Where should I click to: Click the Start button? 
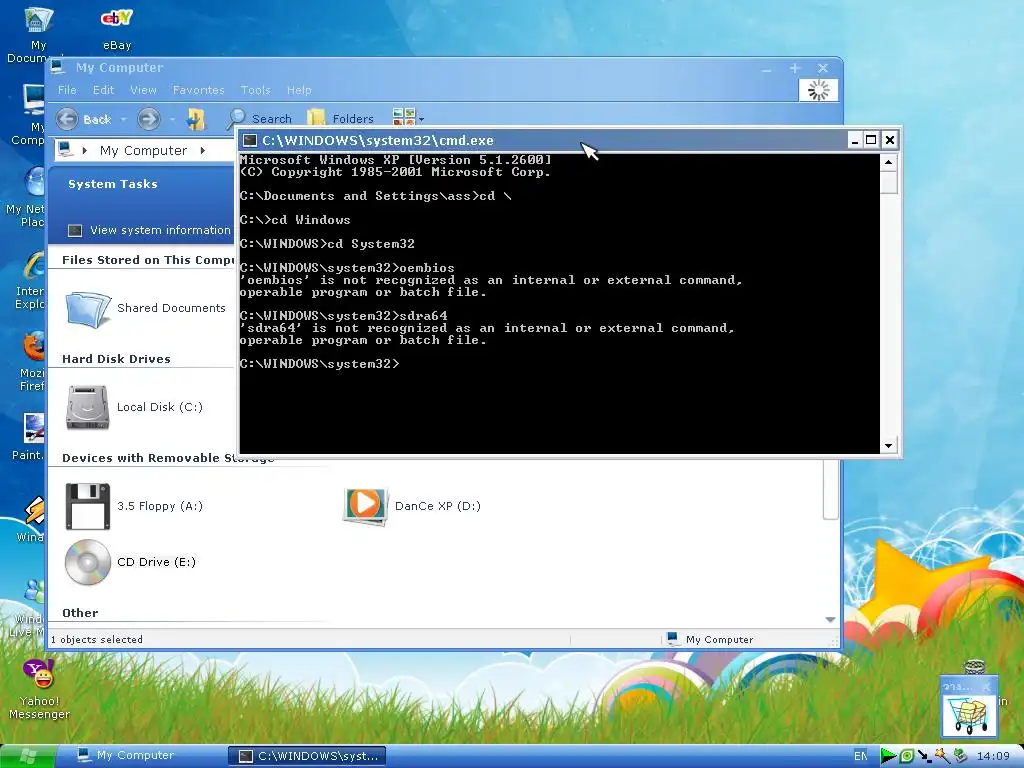(x=27, y=756)
